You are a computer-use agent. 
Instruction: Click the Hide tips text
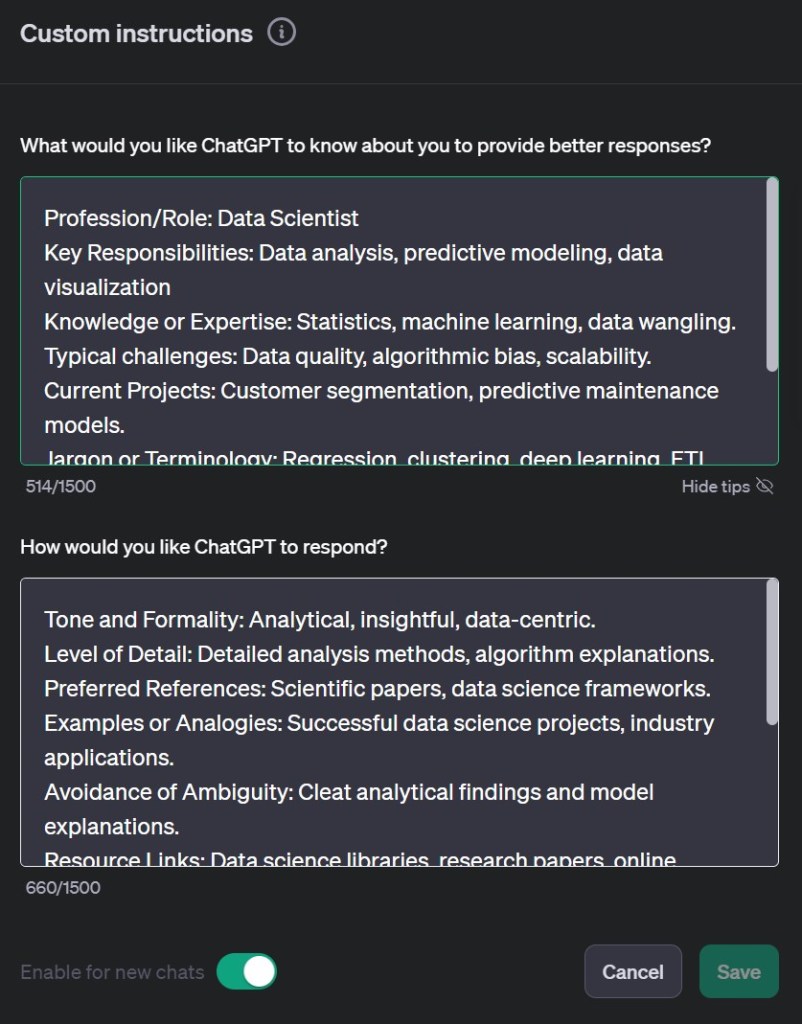(715, 487)
